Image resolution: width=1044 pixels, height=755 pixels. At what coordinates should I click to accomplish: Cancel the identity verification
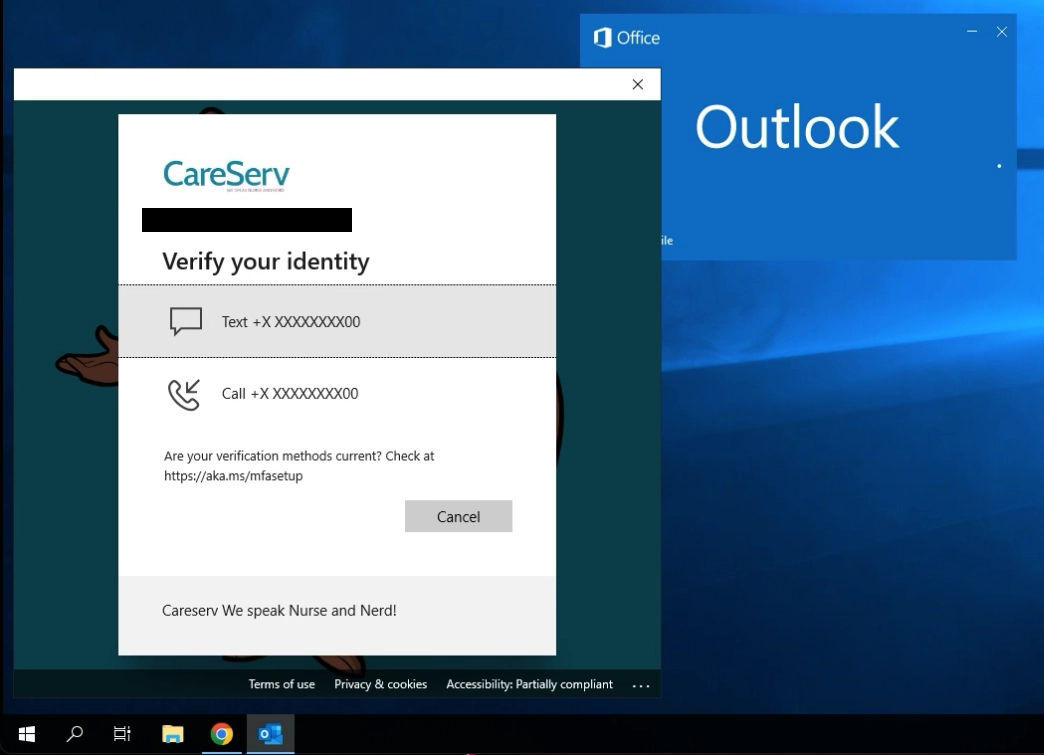click(458, 517)
